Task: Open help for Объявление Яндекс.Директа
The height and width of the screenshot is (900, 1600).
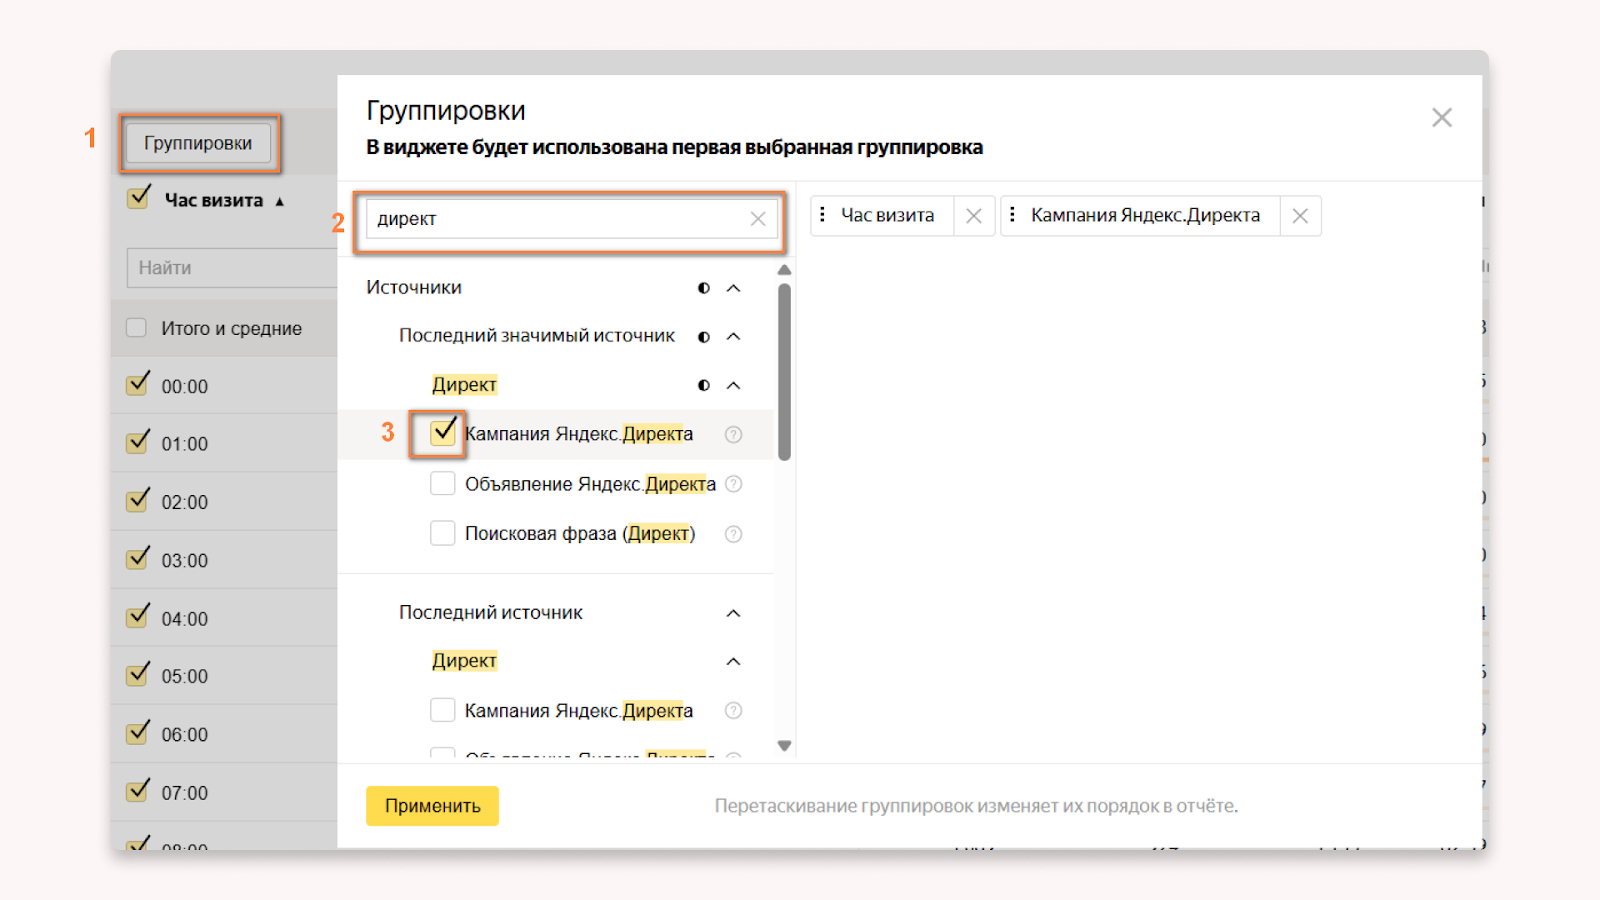Action: pyautogui.click(x=733, y=484)
